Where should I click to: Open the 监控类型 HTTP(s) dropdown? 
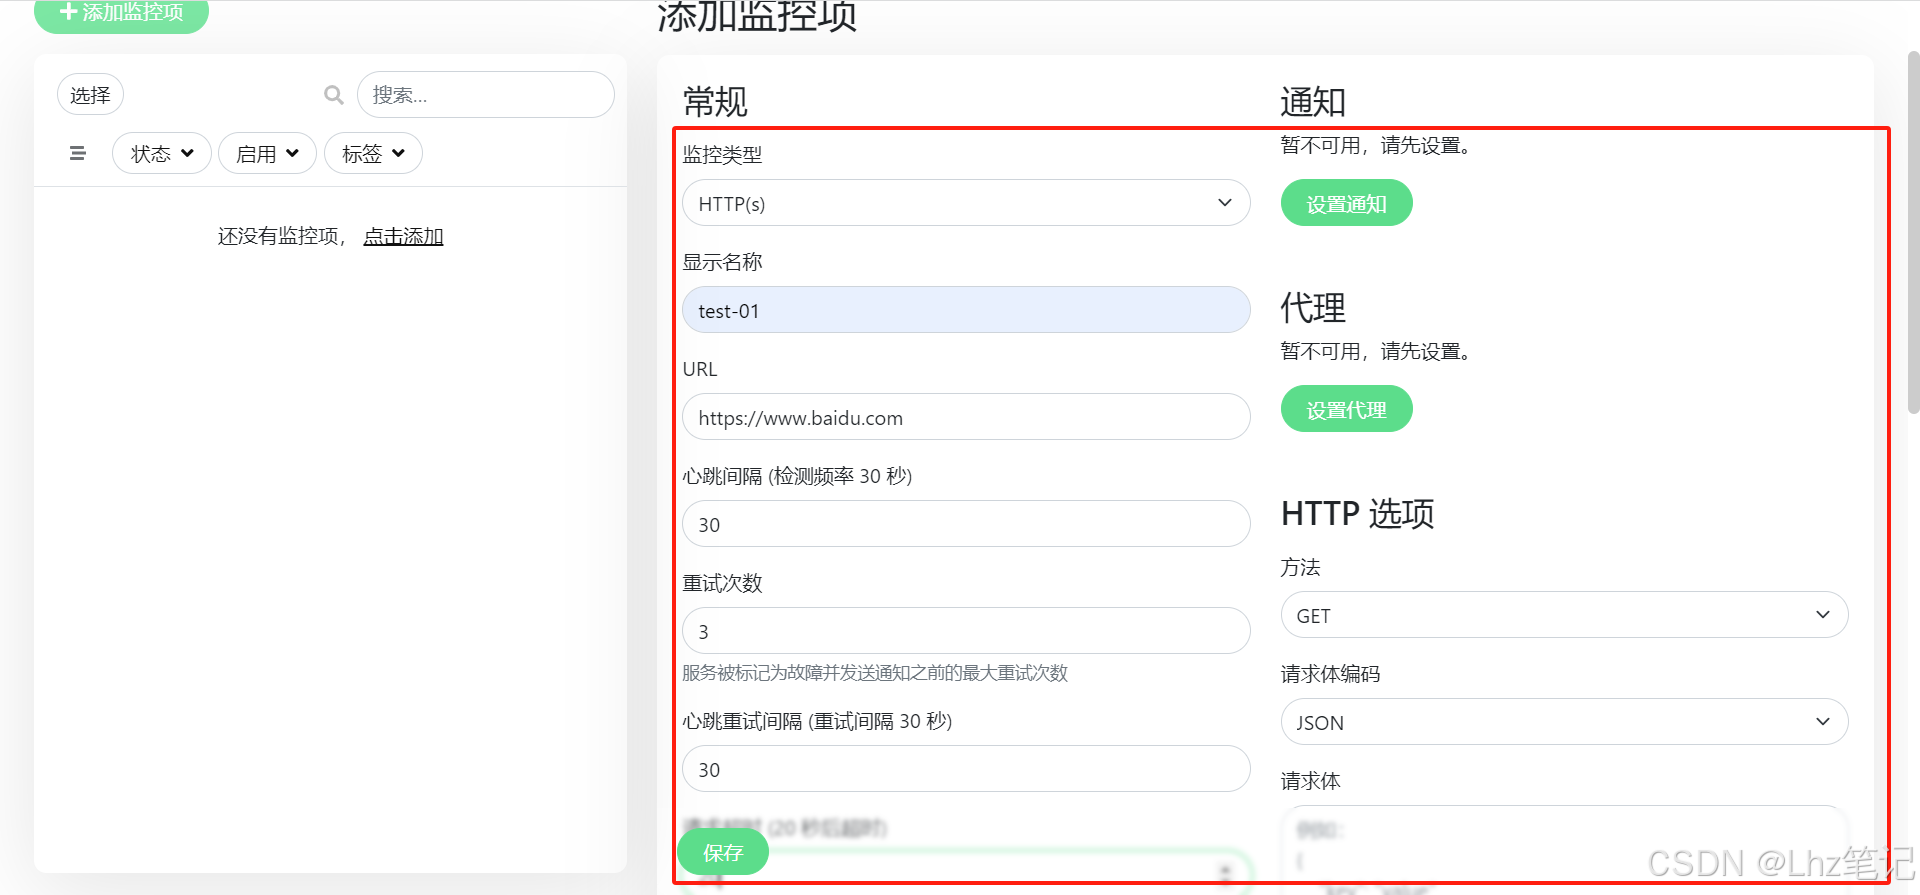click(x=966, y=203)
